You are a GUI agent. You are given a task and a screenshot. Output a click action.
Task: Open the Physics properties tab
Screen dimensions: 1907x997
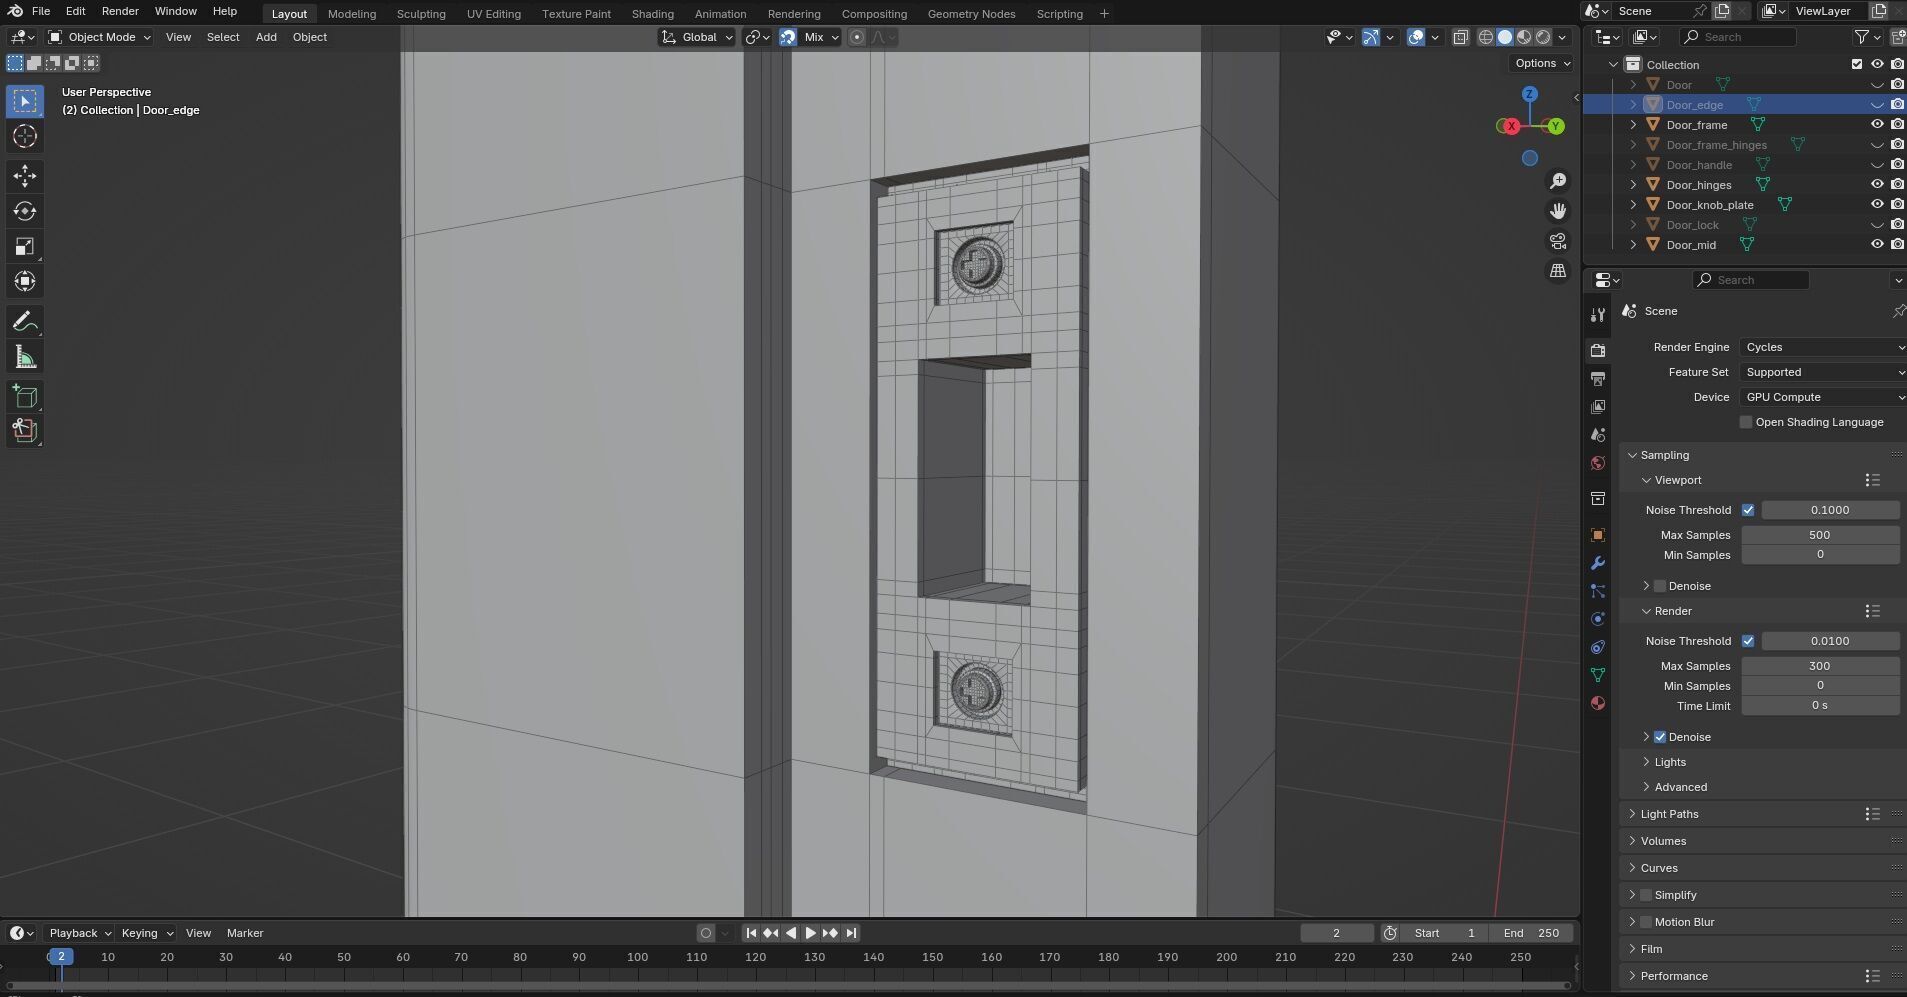pos(1598,619)
